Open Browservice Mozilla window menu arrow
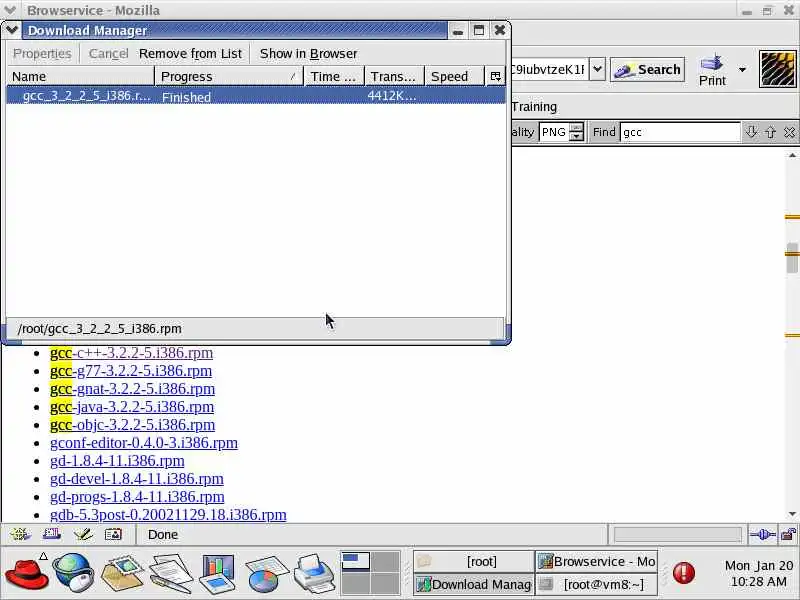The width and height of the screenshot is (800, 600). click(10, 10)
